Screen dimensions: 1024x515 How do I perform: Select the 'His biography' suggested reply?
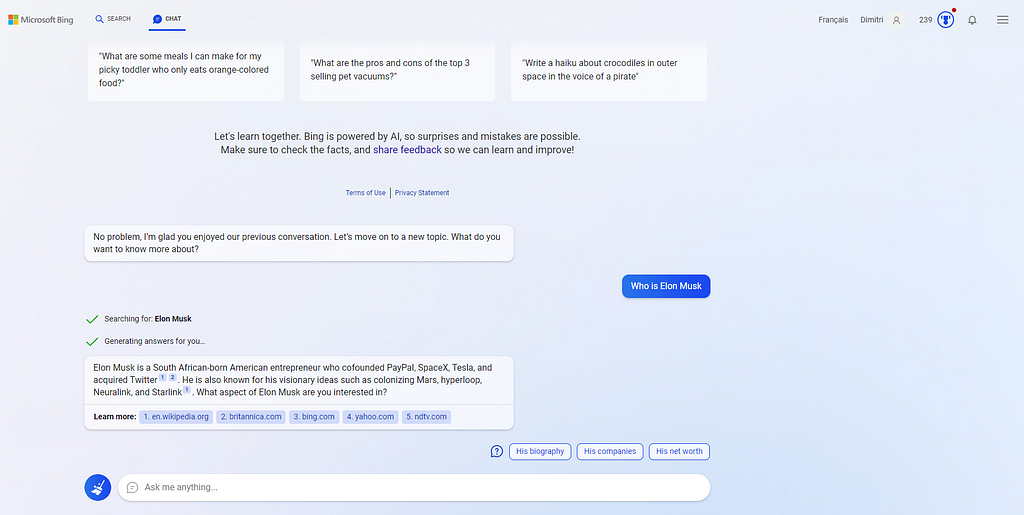(540, 451)
